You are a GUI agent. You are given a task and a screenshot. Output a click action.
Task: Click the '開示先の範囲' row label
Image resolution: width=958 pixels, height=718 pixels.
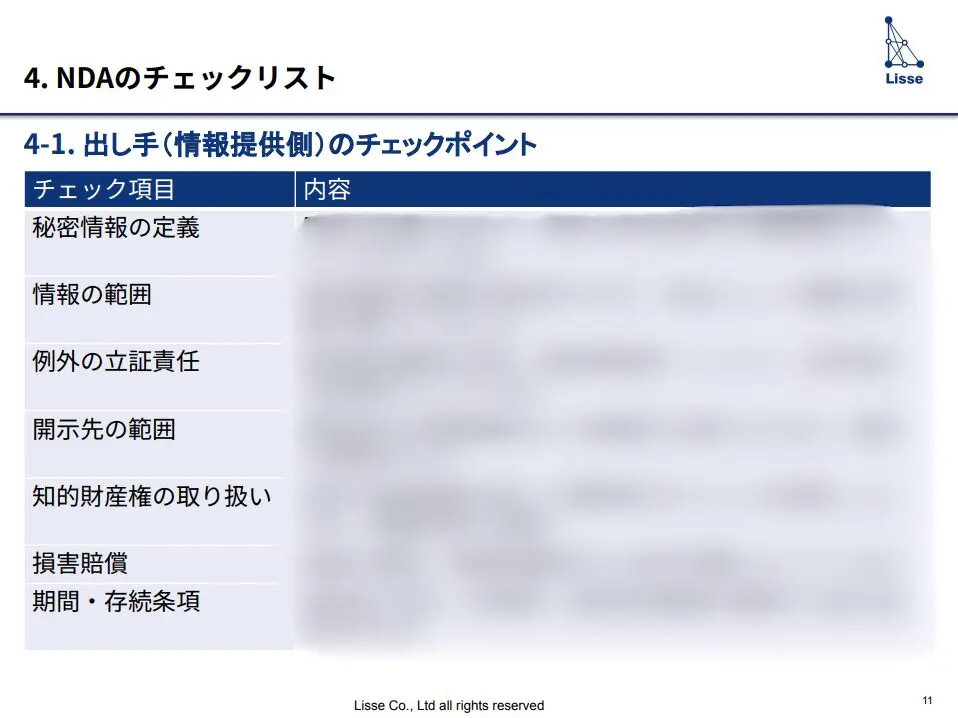tap(104, 430)
